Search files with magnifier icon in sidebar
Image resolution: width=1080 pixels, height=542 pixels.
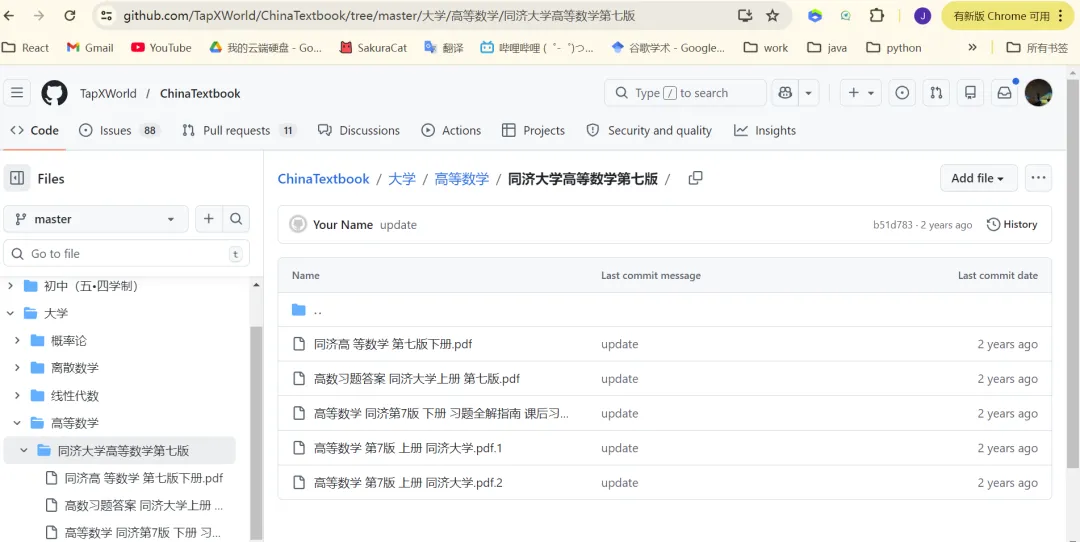pyautogui.click(x=236, y=219)
